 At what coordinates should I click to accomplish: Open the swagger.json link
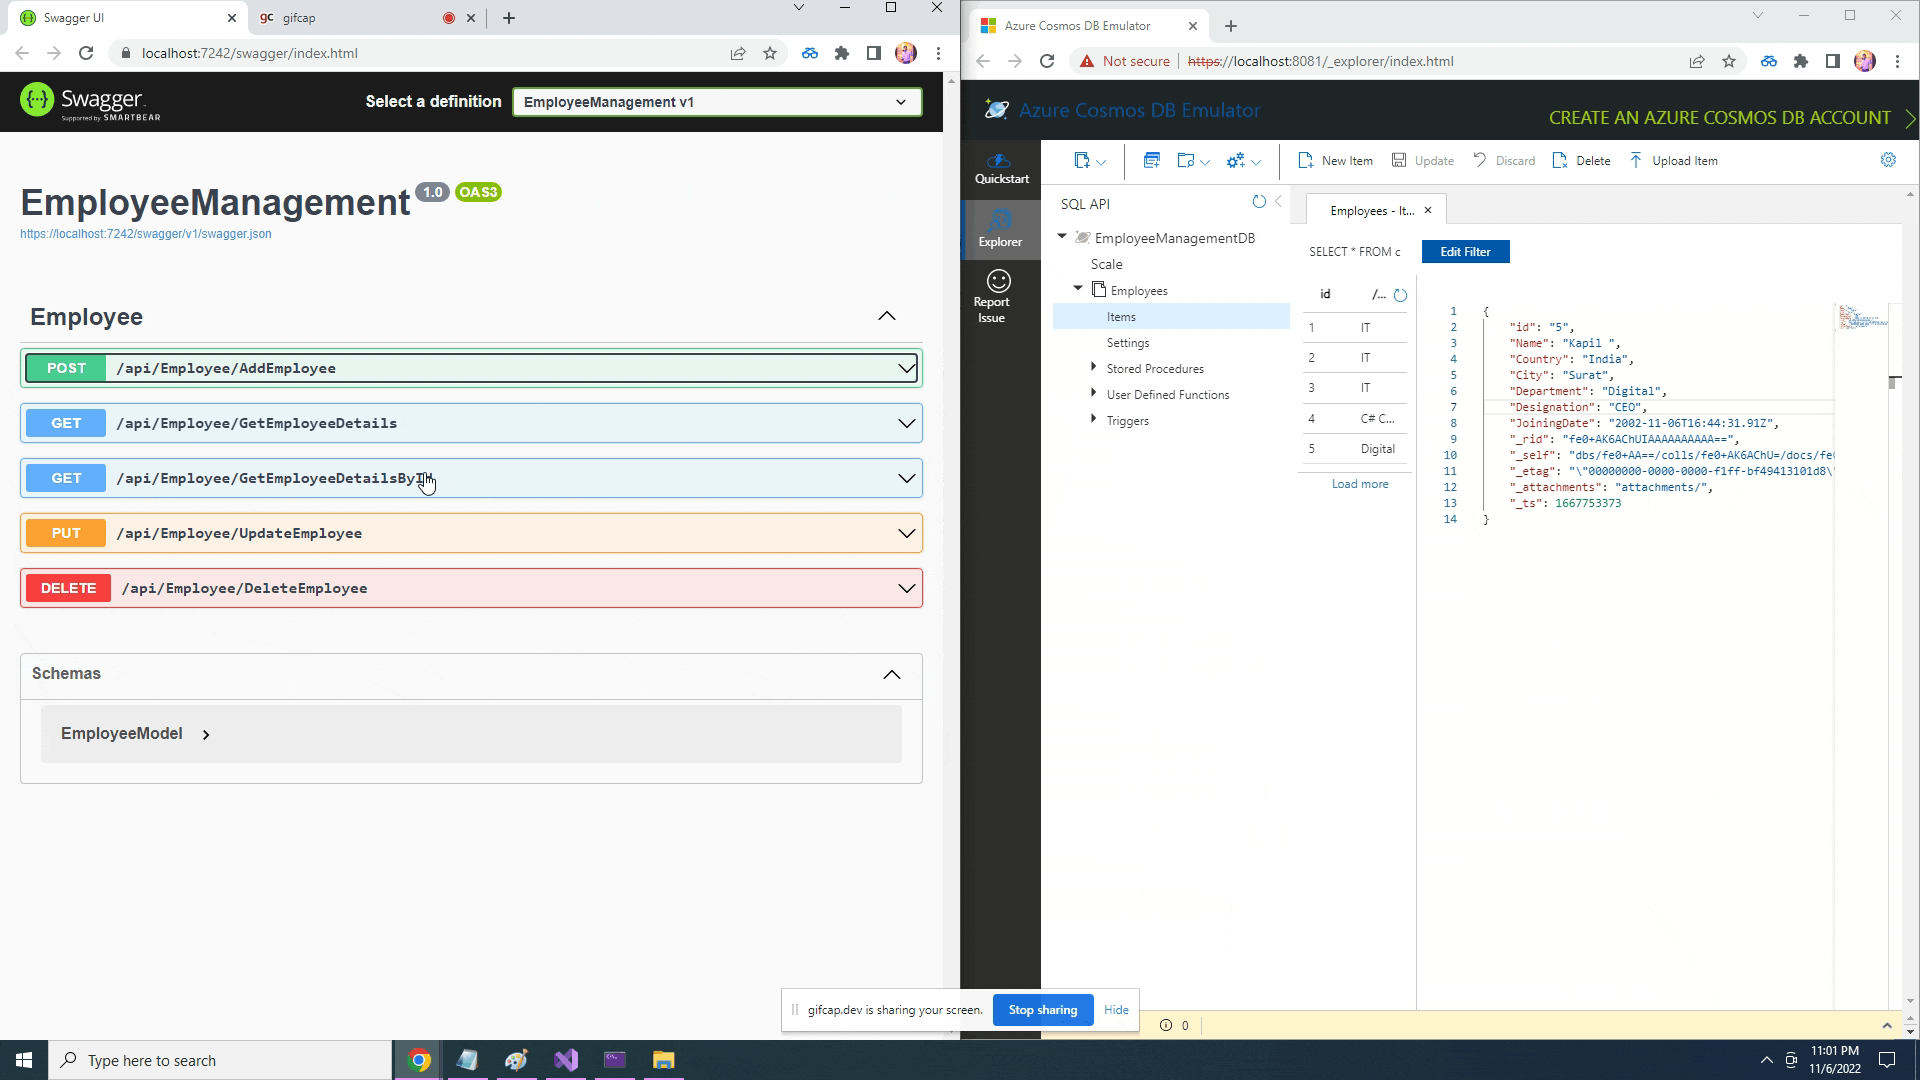[146, 233]
